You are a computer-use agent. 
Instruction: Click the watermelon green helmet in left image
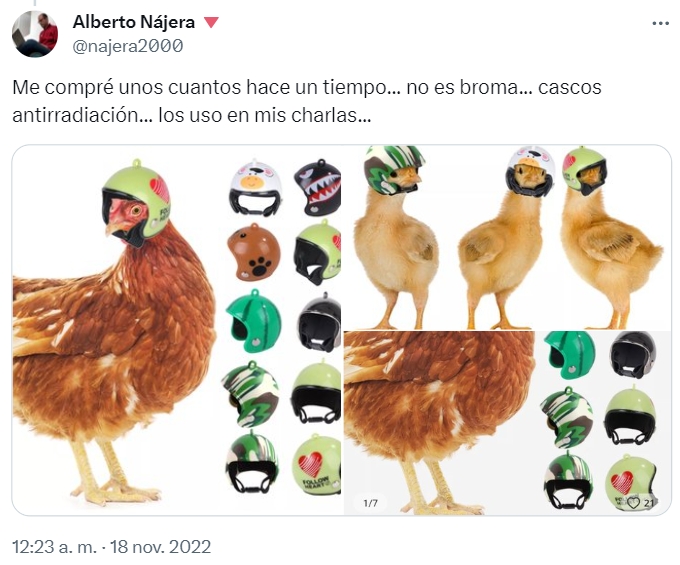tap(253, 321)
